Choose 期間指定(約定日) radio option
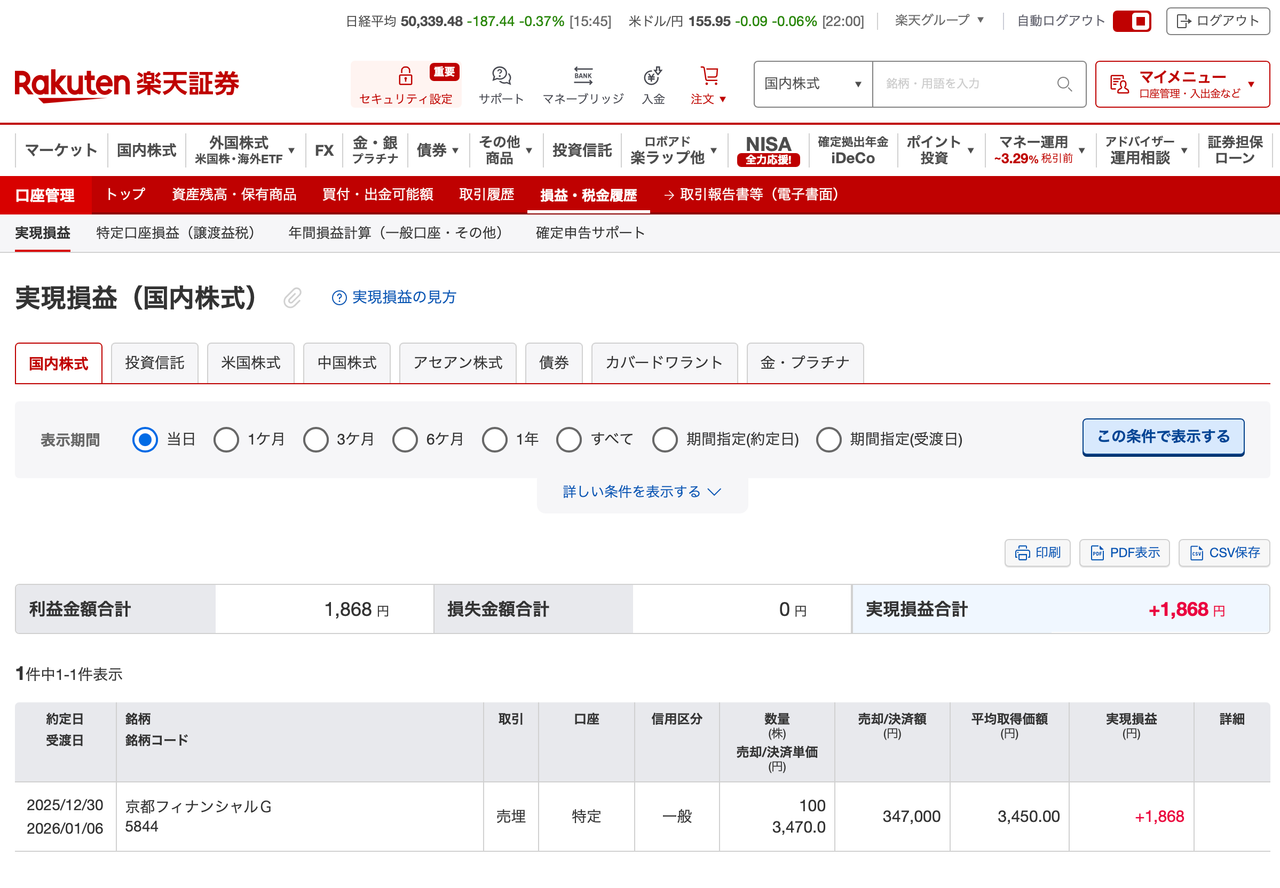This screenshot has width=1280, height=888. click(x=665, y=440)
